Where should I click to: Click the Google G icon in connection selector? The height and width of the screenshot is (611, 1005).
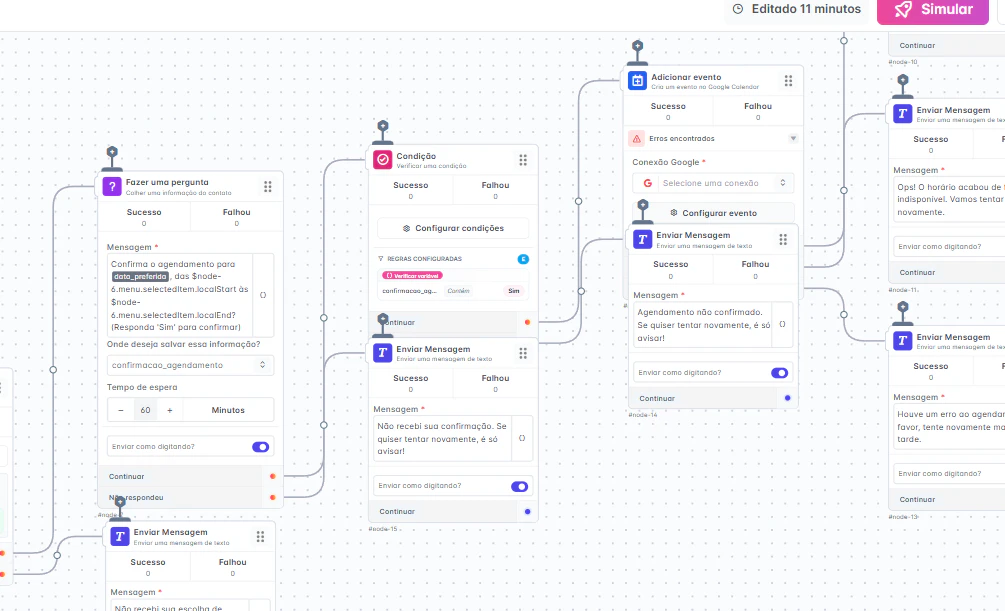[647, 183]
